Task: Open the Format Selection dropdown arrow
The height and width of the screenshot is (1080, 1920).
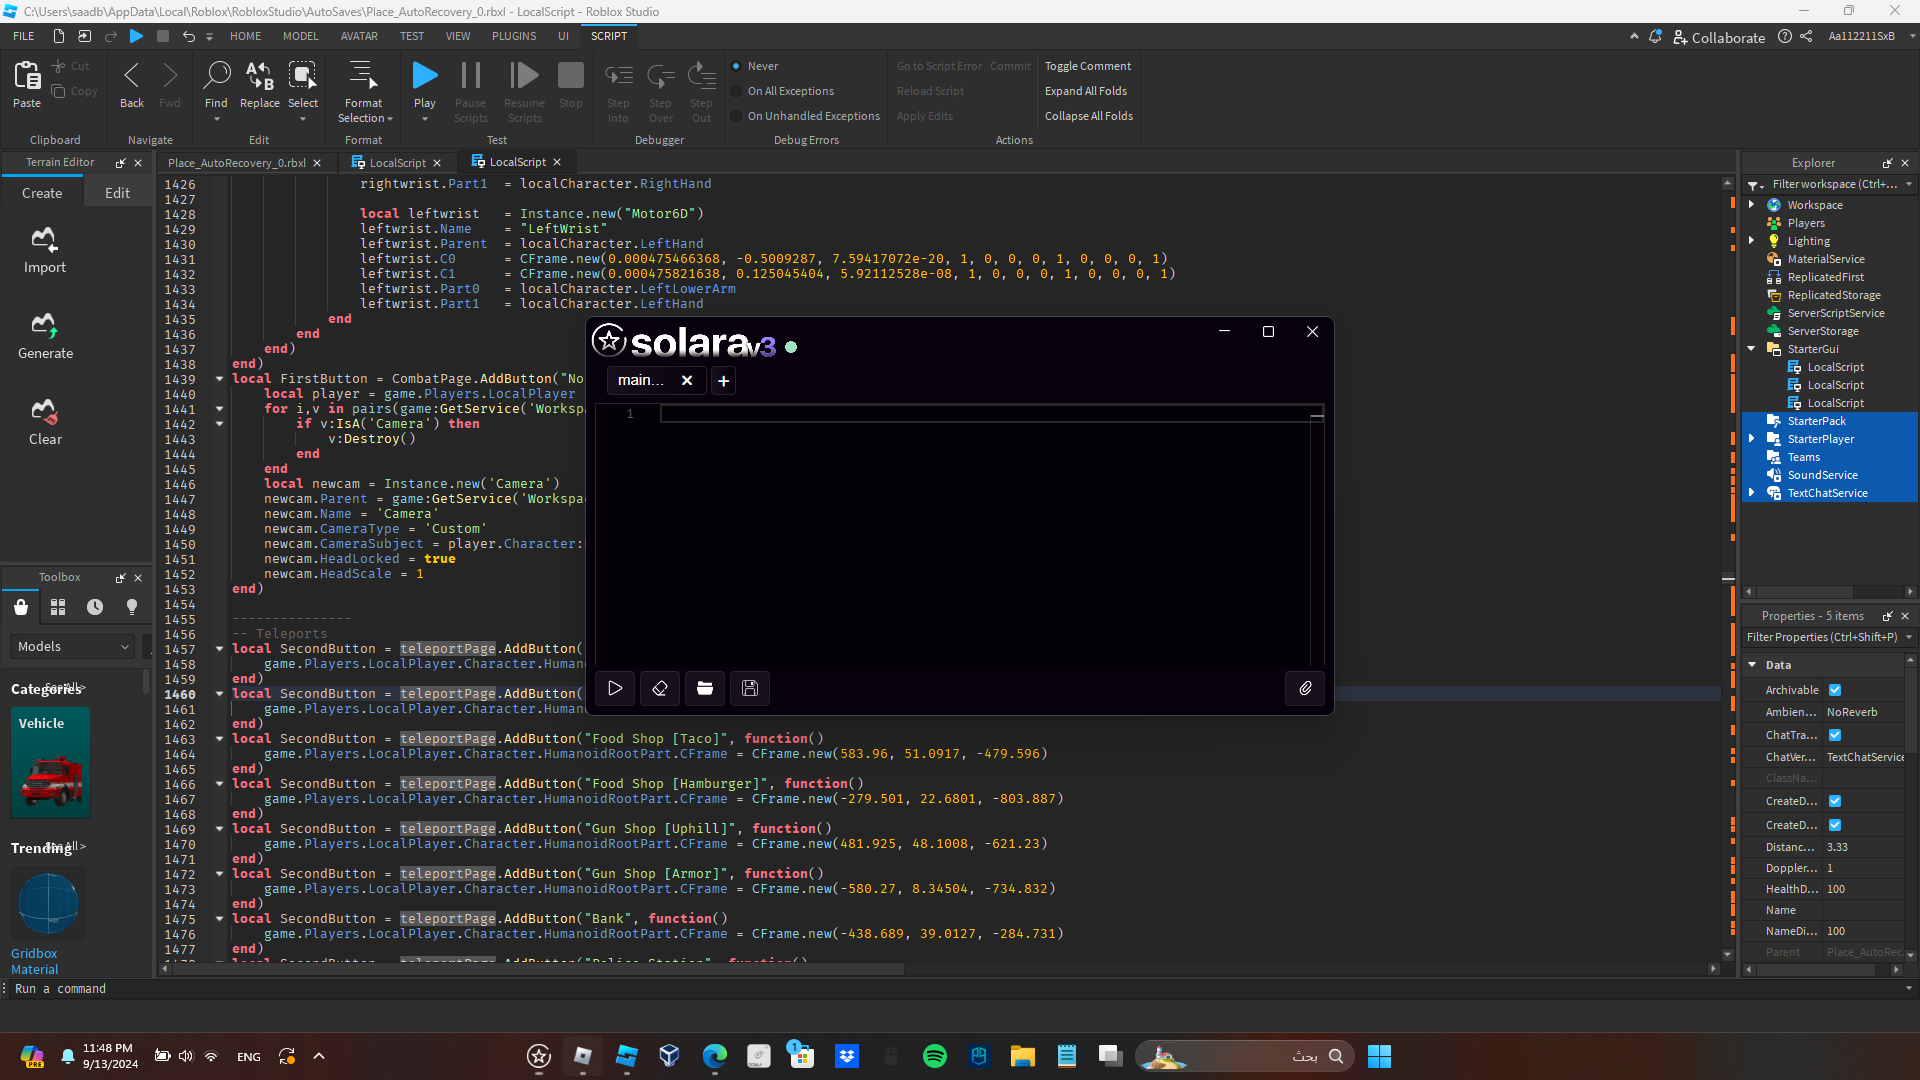Action: [x=390, y=119]
